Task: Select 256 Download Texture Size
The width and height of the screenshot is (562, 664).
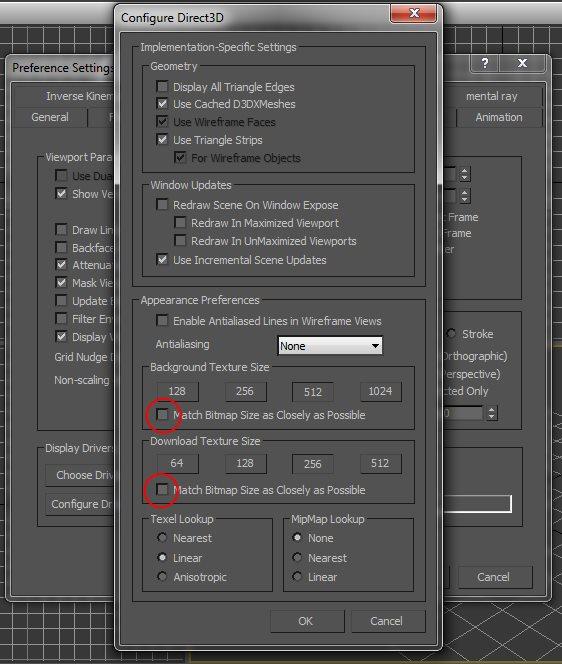Action: (313, 464)
